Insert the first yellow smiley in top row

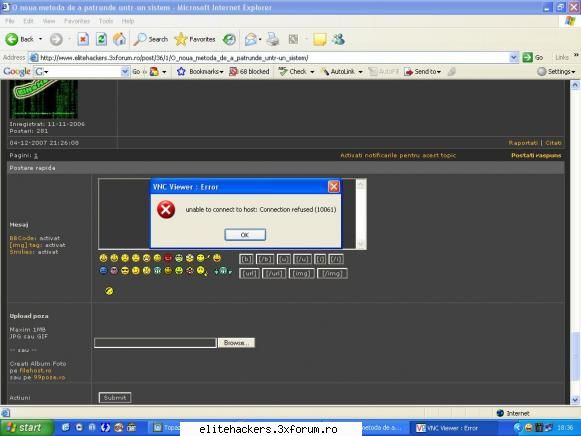103,258
